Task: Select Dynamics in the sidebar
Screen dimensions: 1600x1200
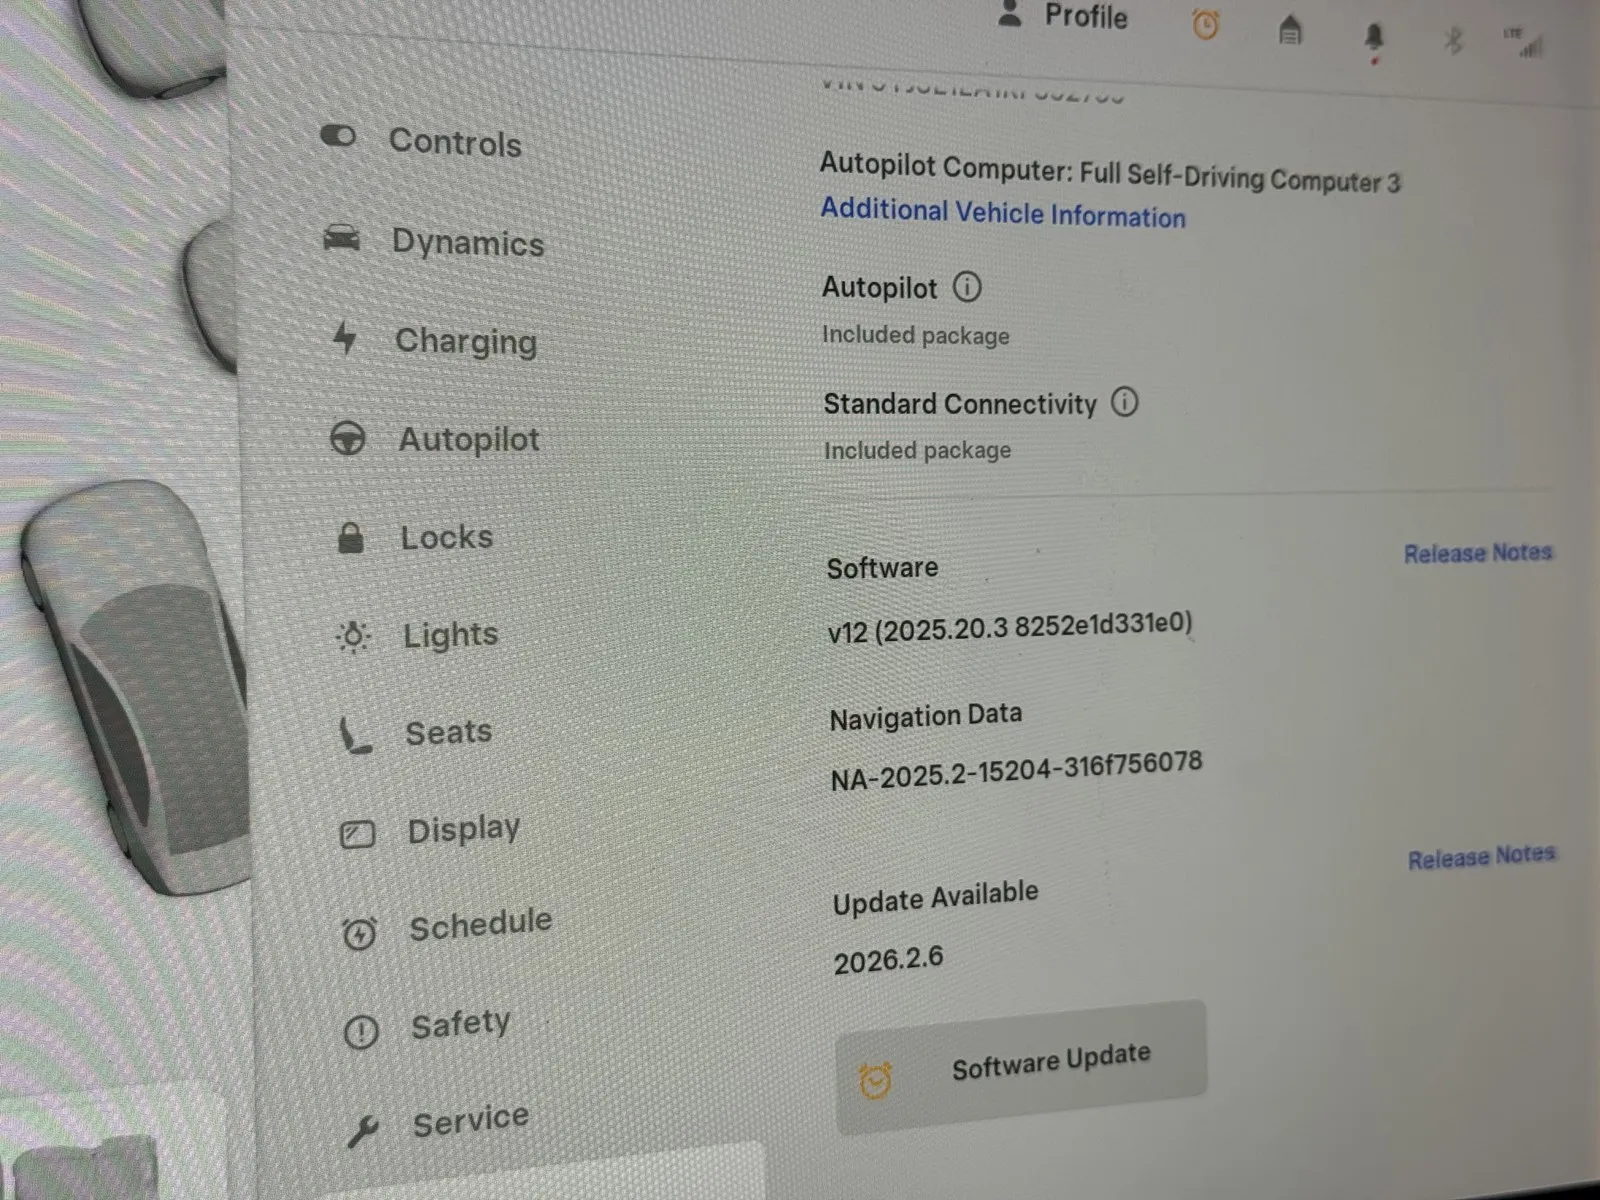Action: [x=467, y=242]
